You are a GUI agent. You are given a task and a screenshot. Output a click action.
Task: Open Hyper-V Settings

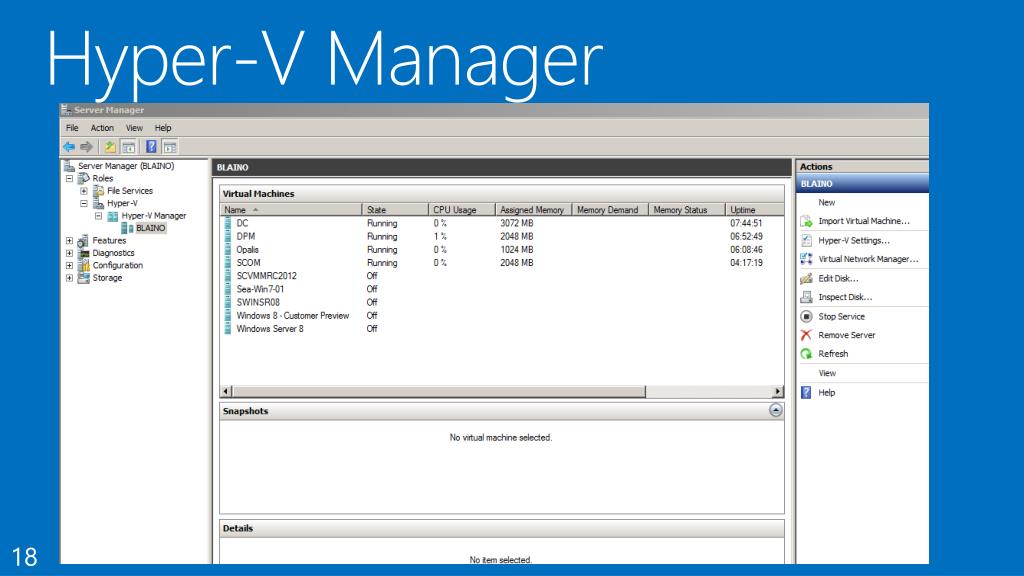pyautogui.click(x=854, y=240)
